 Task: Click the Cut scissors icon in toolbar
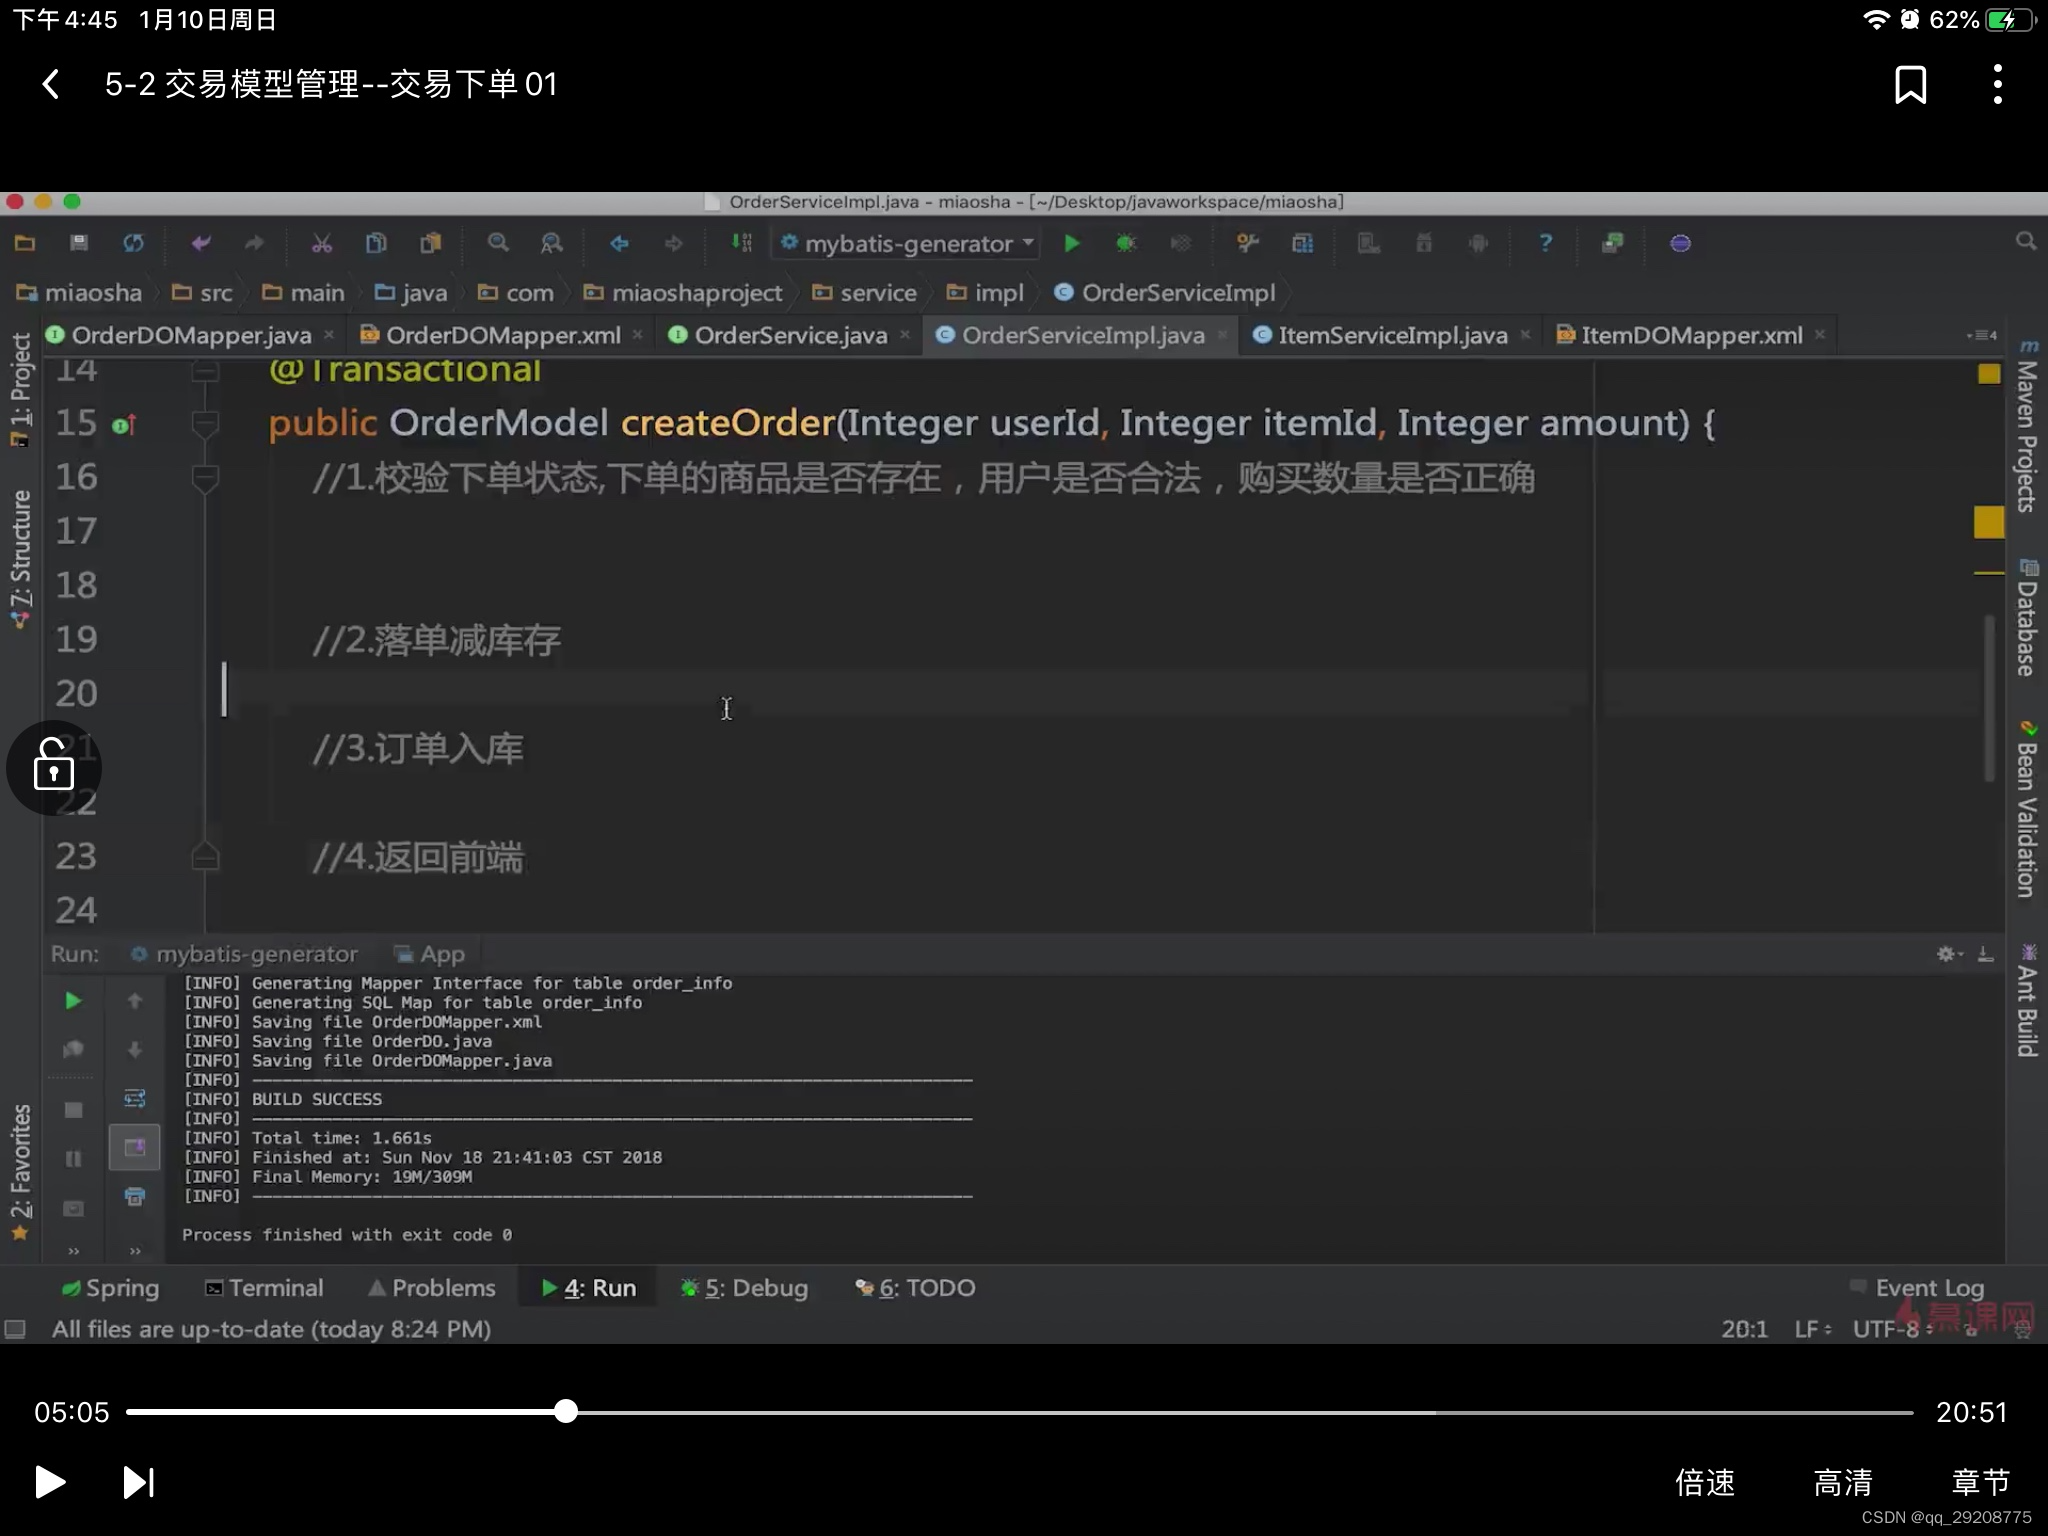click(x=321, y=243)
